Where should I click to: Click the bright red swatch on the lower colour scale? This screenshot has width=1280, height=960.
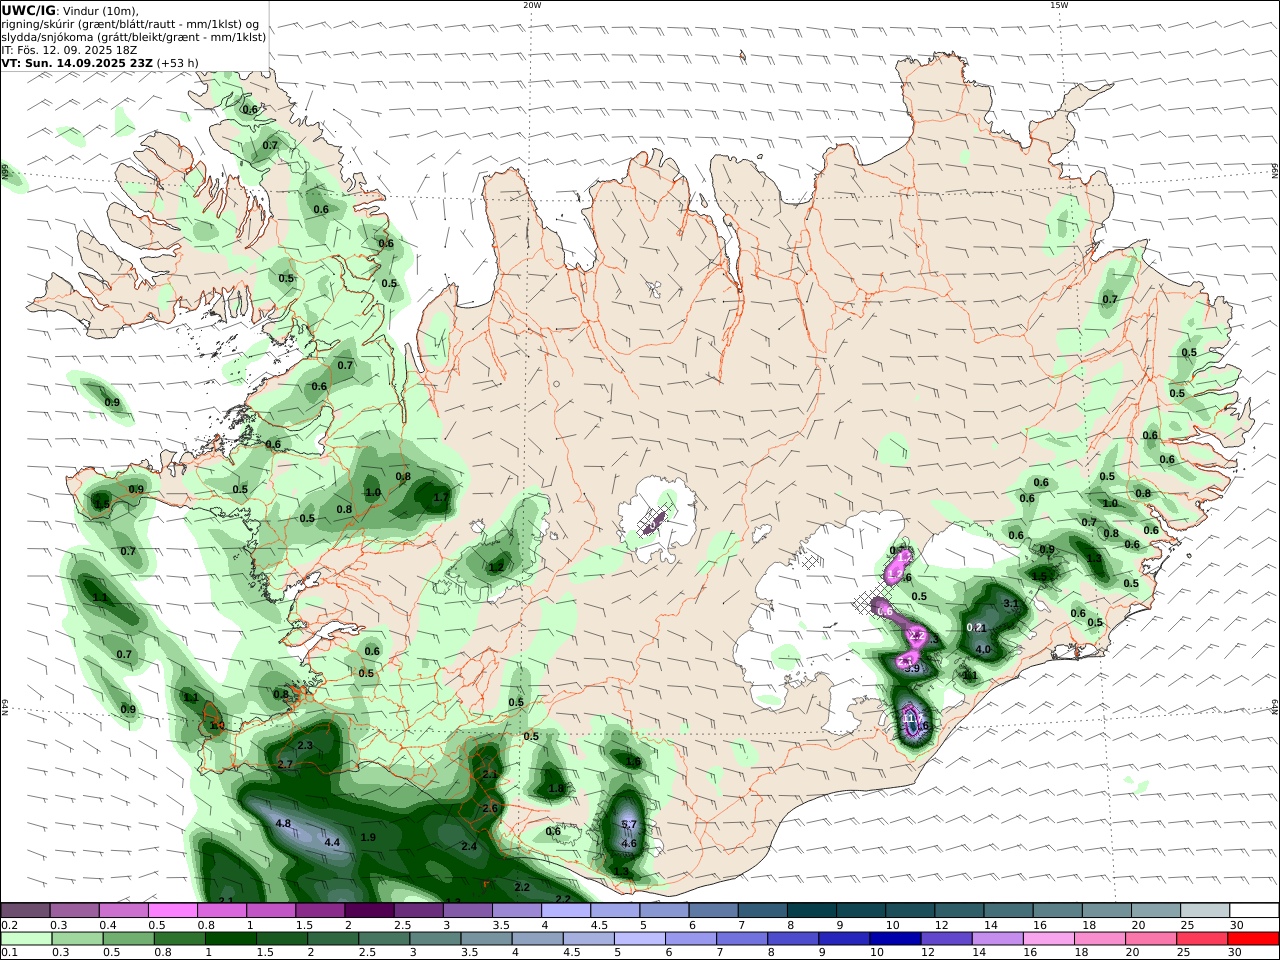tap(1254, 940)
